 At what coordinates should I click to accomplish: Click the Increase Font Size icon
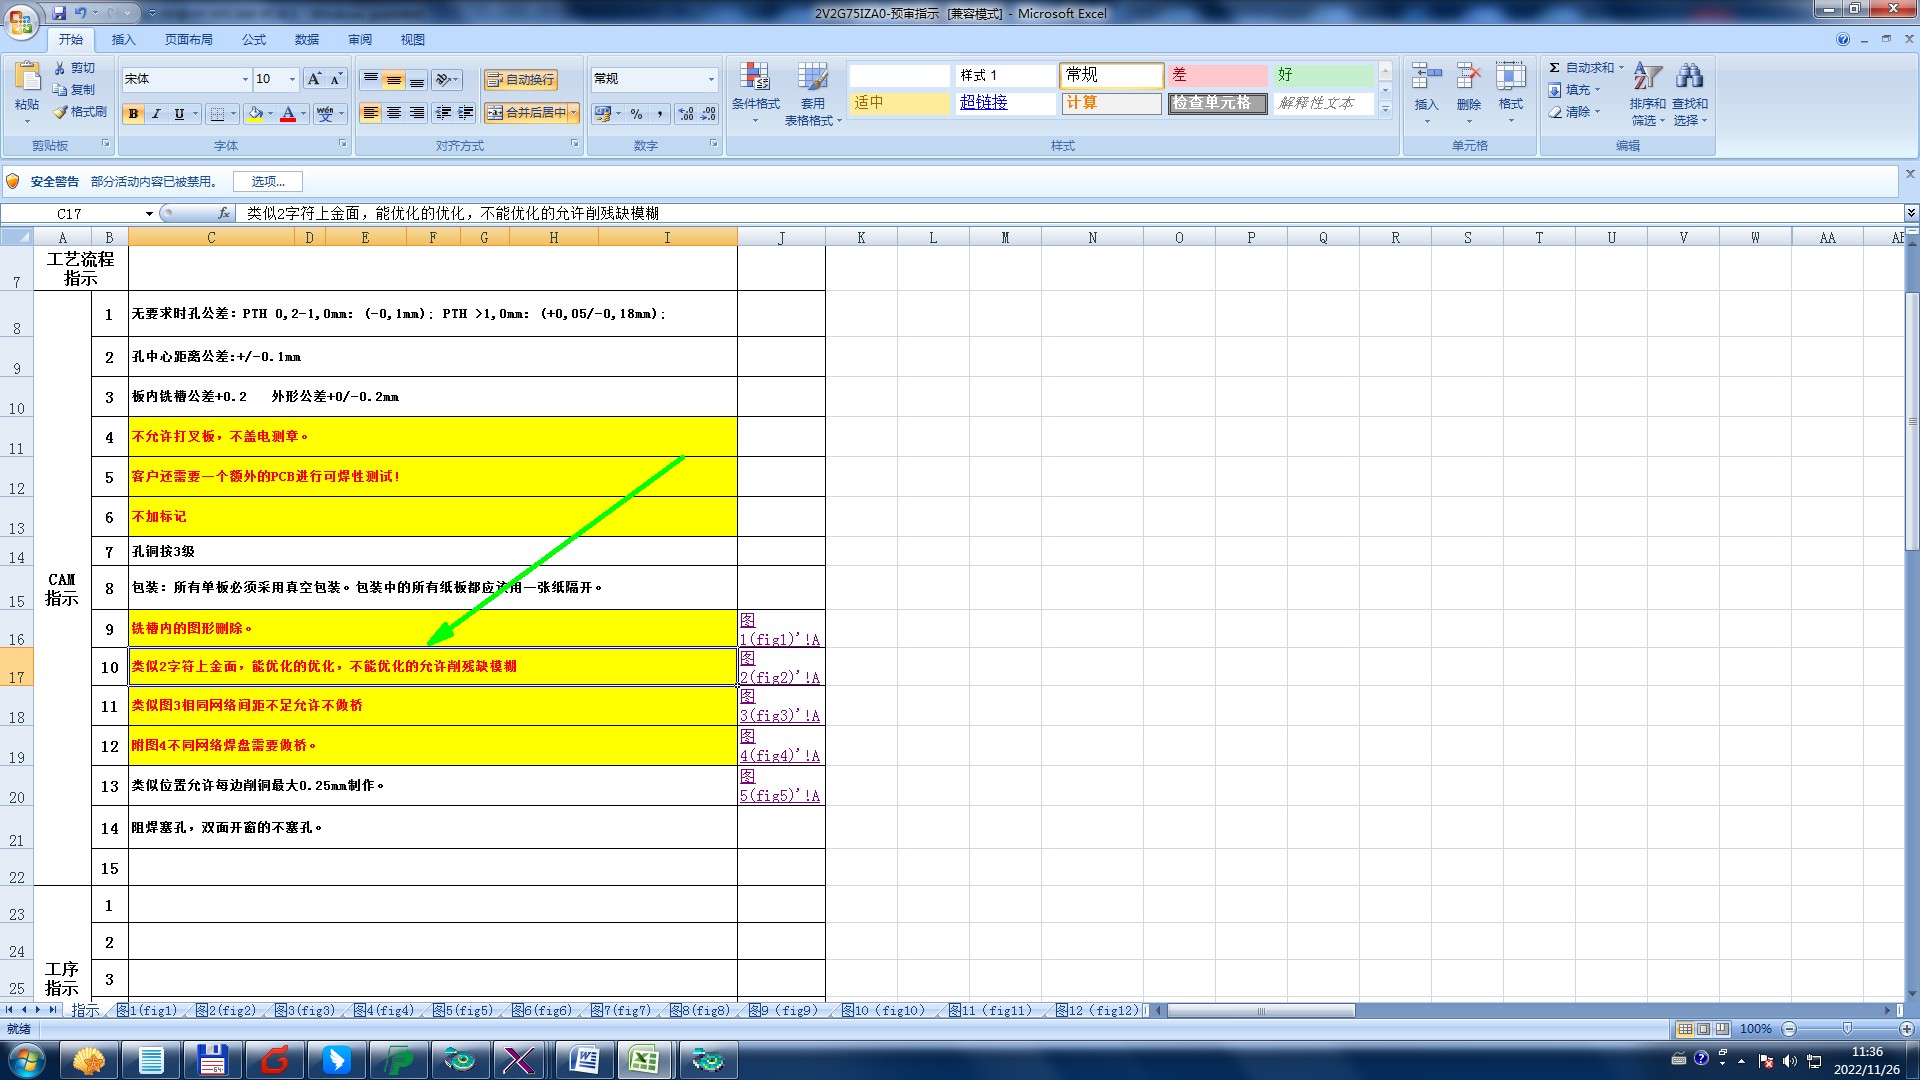[314, 79]
